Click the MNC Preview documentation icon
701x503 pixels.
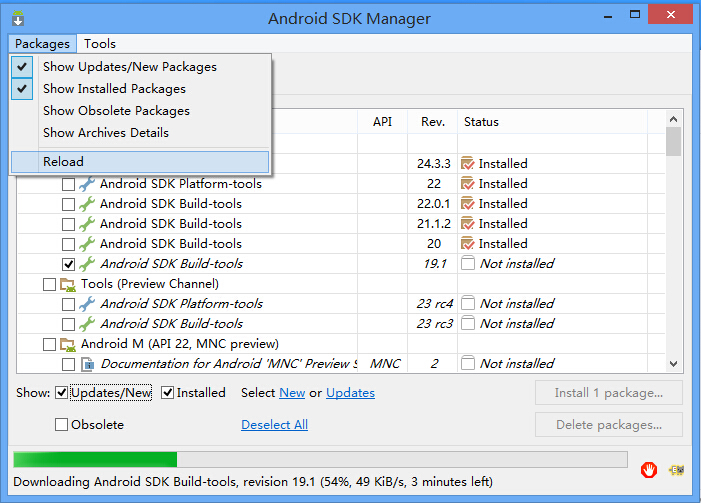click(87, 364)
